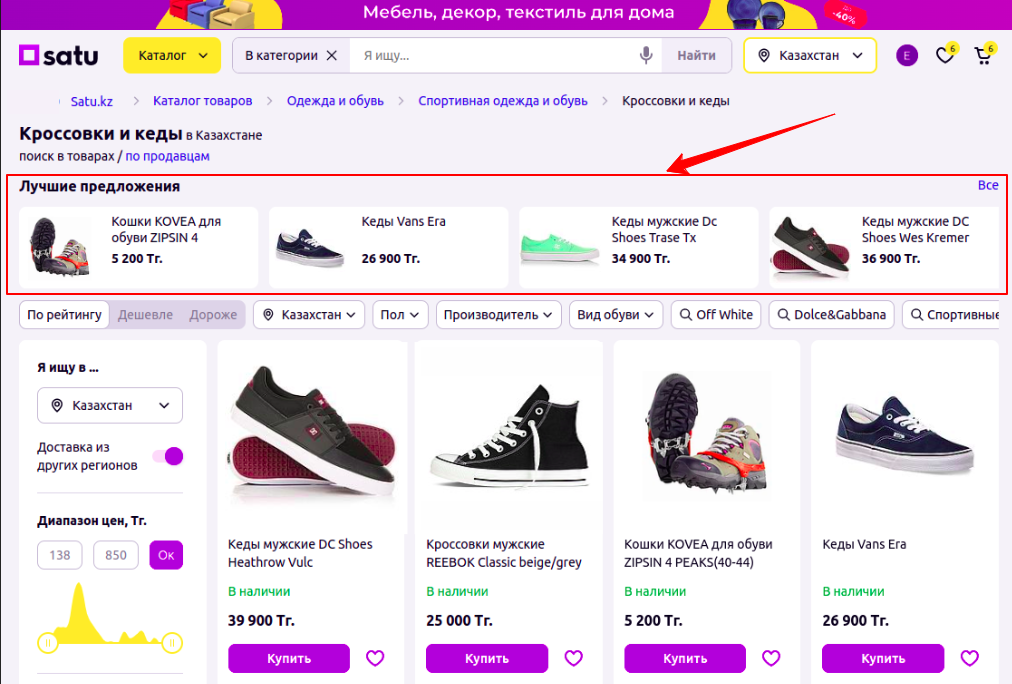Toggle 'Доставка из других регионов' switch
This screenshot has height=684, width=1012.
pos(168,456)
